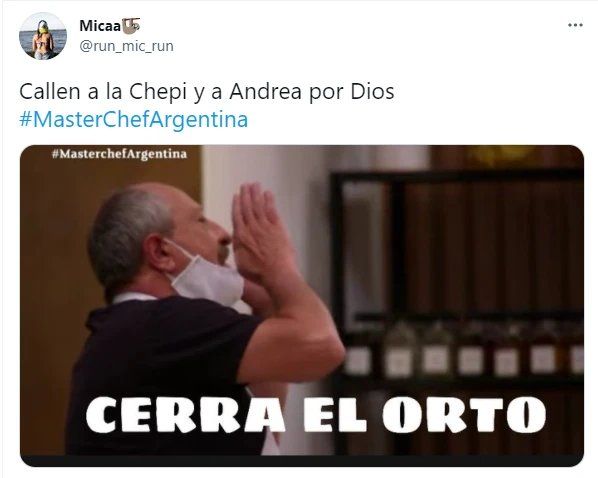Open the blue #MasterChefArgentina hashtag
The width and height of the screenshot is (598, 478).
[133, 119]
